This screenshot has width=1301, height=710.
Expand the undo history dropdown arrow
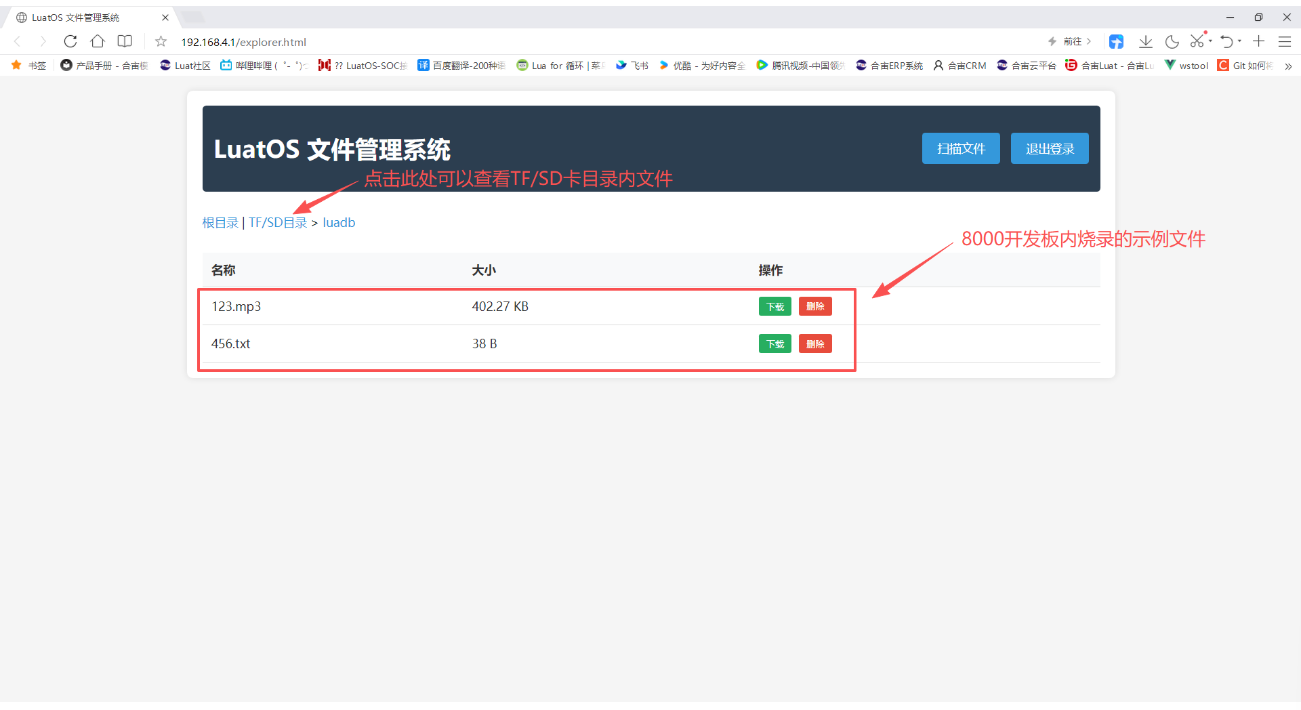click(x=1239, y=41)
